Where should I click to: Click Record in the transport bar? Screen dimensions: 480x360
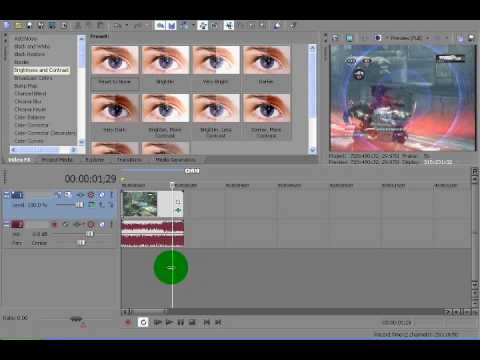click(128, 322)
